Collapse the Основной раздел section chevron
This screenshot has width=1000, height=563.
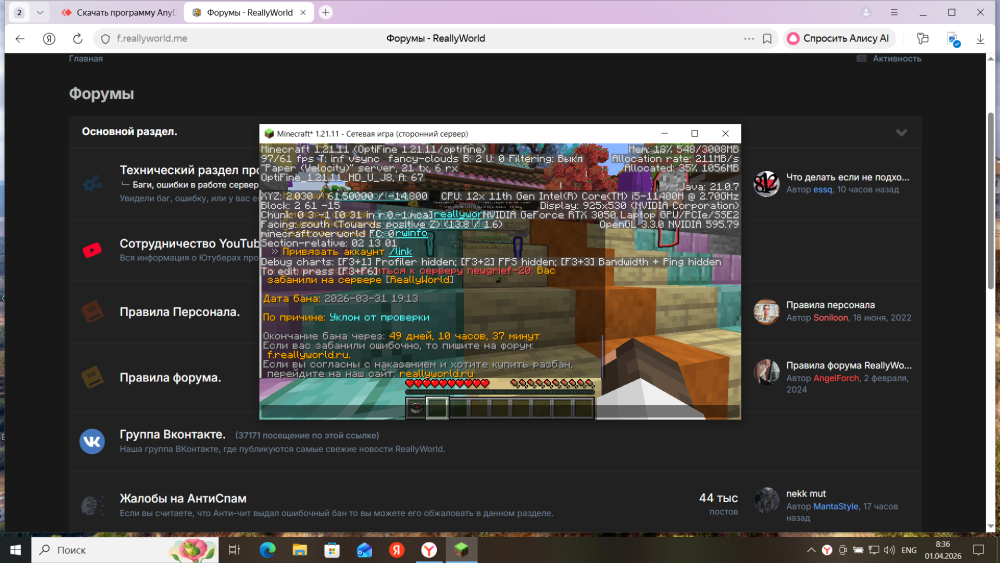(x=901, y=133)
